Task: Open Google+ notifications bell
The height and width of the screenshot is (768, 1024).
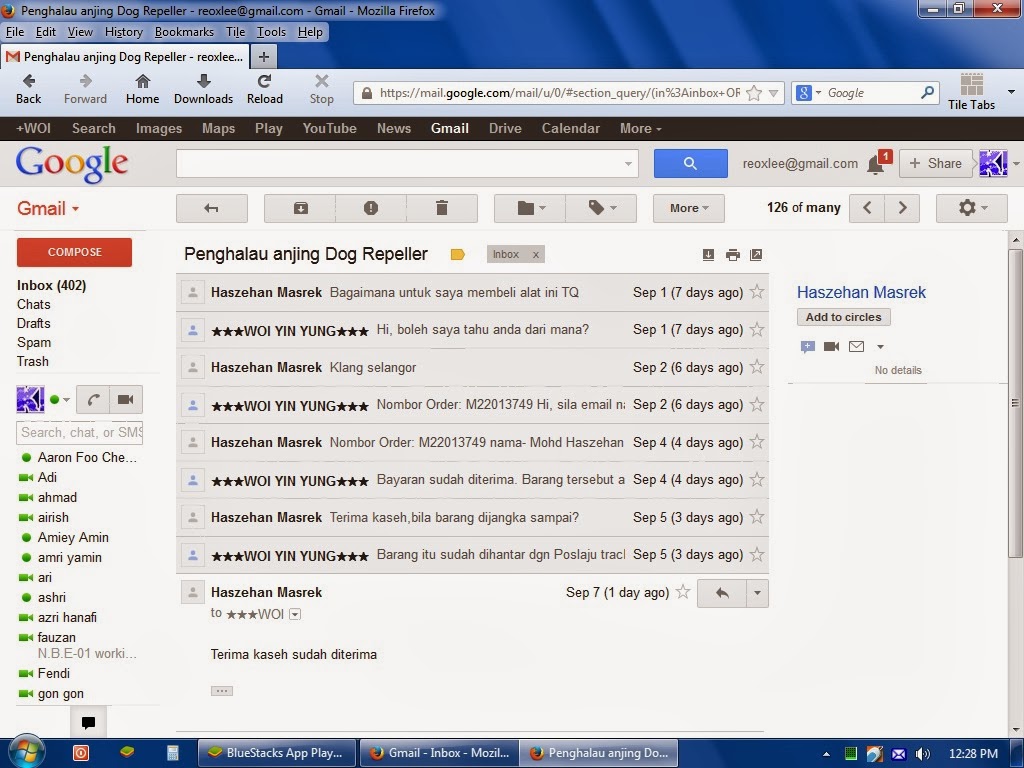Action: coord(876,165)
